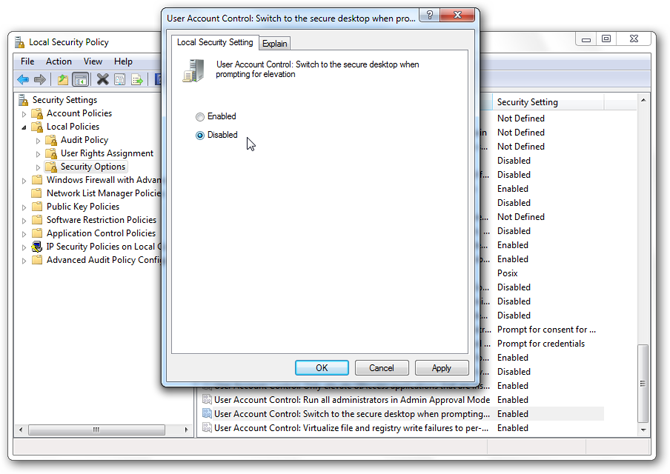The image size is (670, 474).
Task: Click the Apply button
Action: 441,368
